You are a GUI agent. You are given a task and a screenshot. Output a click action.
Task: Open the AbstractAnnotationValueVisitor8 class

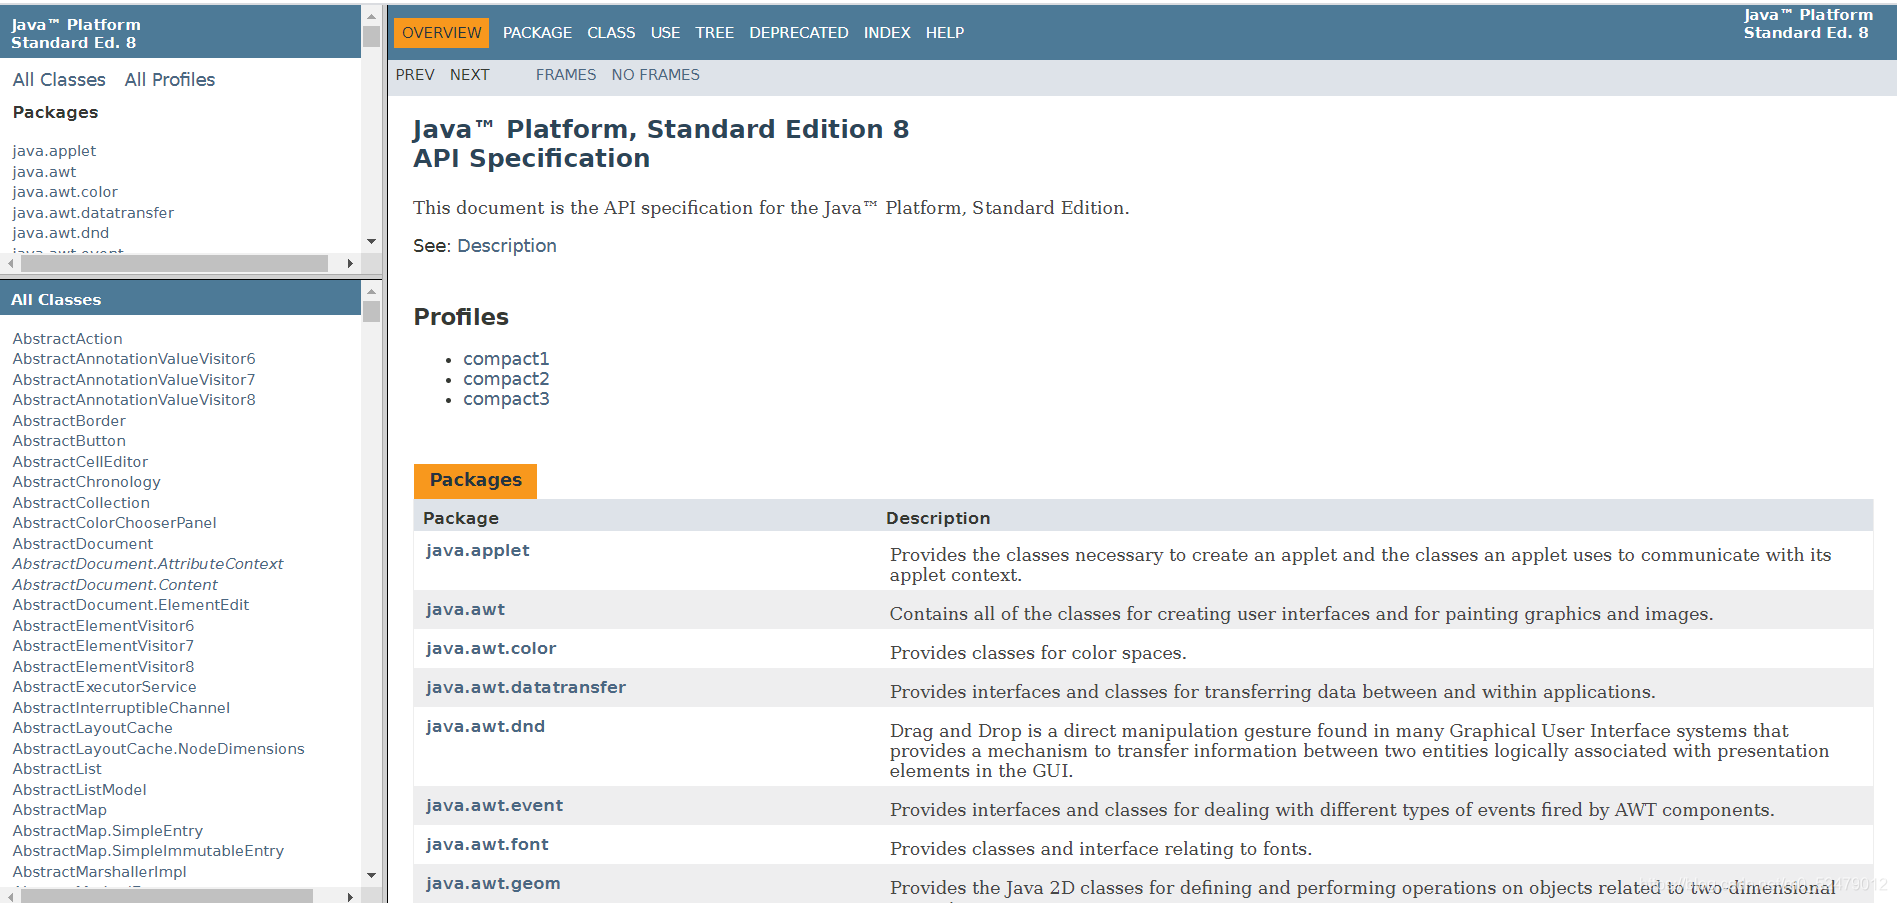click(134, 400)
